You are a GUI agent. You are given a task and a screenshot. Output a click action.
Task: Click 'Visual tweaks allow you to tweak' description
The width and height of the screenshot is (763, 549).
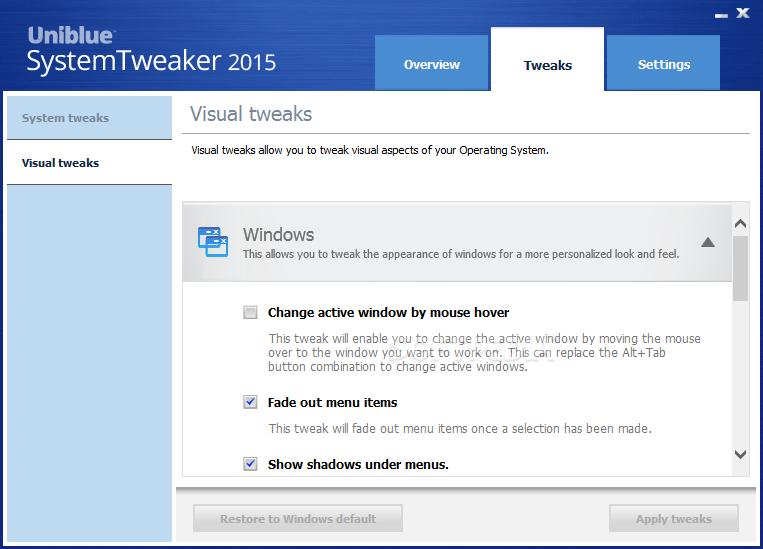[x=370, y=150]
